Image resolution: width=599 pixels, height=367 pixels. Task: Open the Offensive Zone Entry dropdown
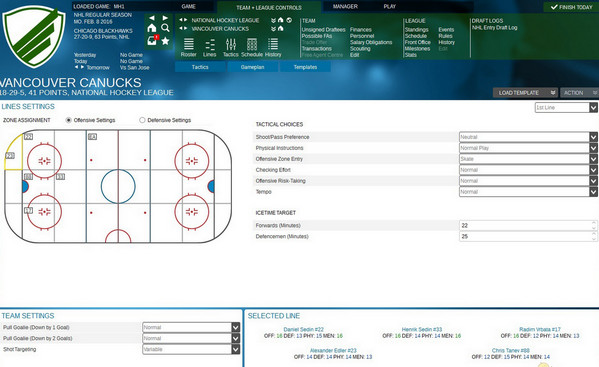[x=528, y=159]
